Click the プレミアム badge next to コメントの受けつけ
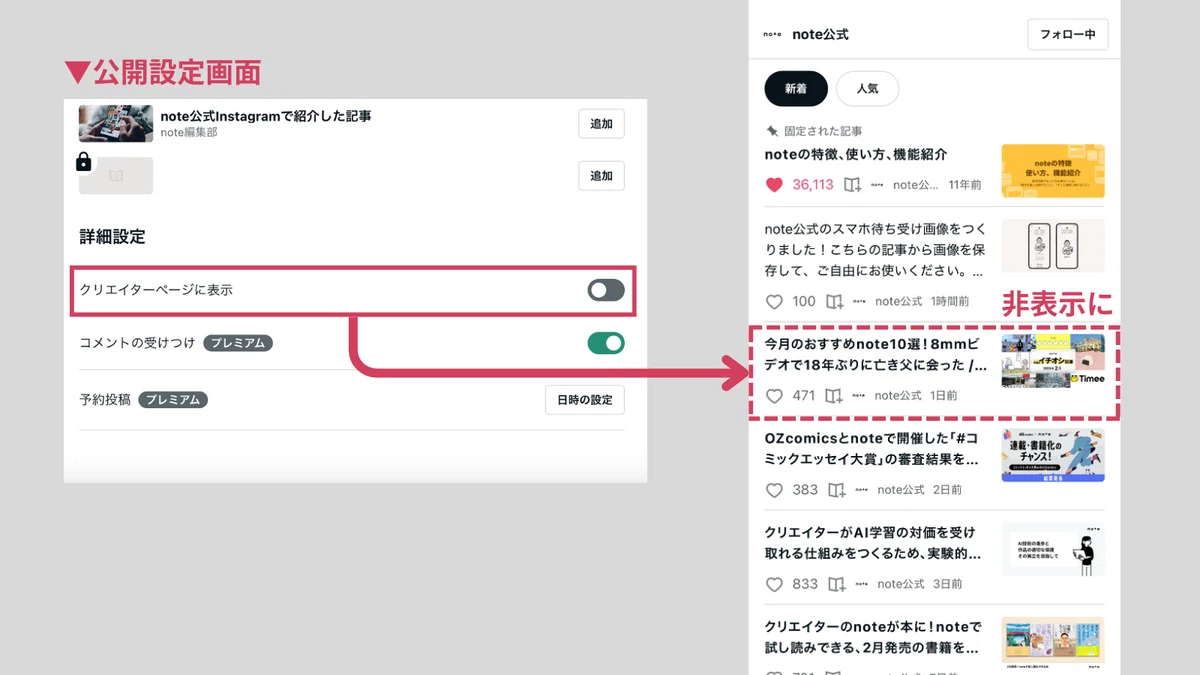This screenshot has height=675, width=1200. pyautogui.click(x=238, y=343)
